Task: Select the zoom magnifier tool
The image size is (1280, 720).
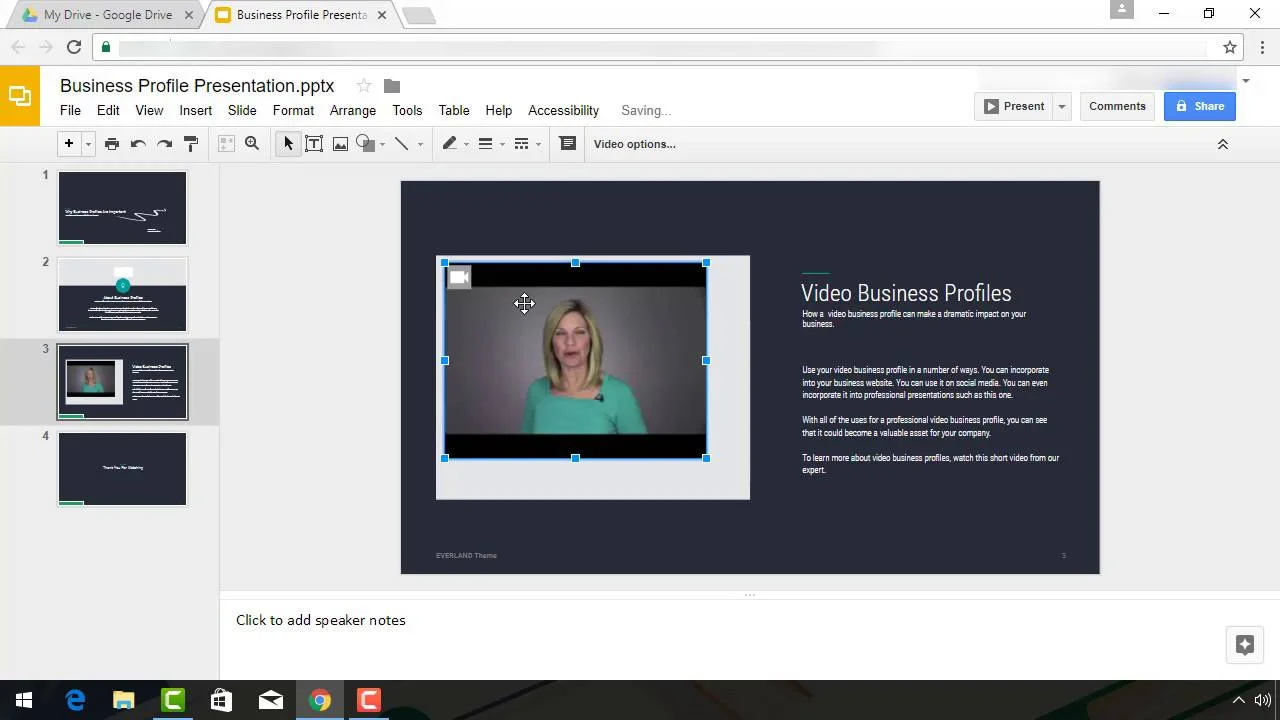Action: pos(252,144)
